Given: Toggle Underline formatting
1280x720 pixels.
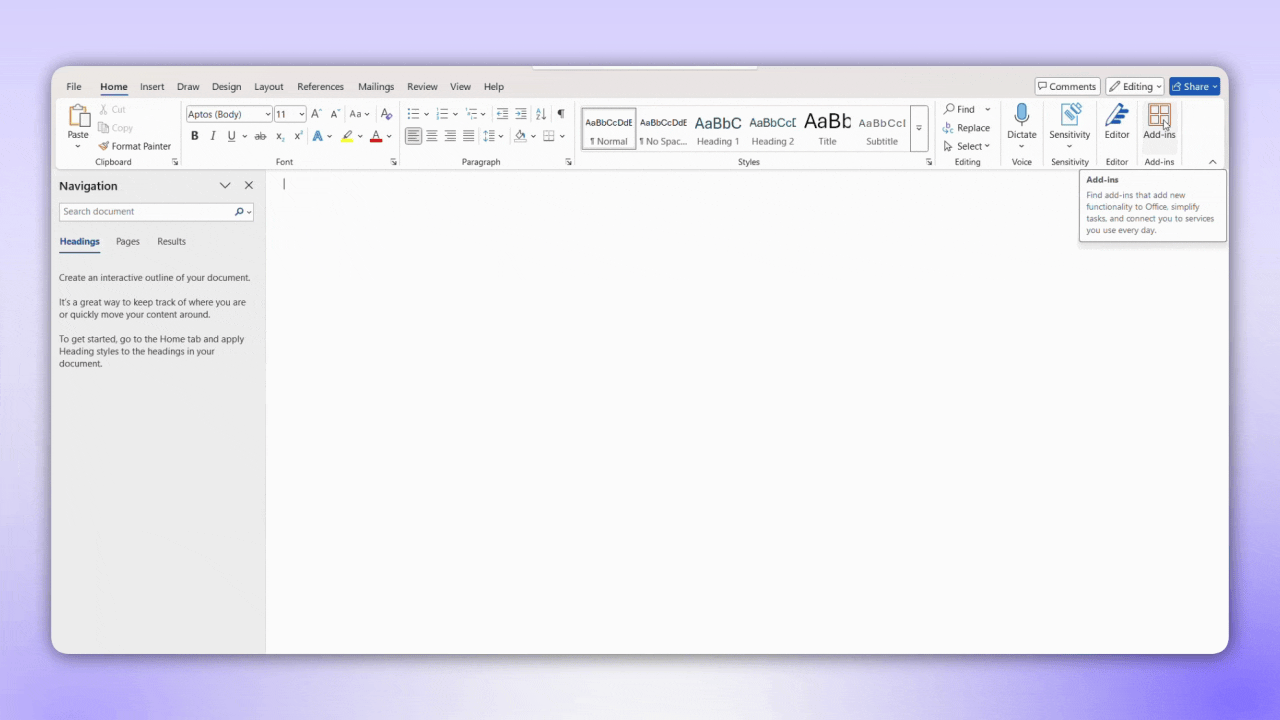Looking at the screenshot, I should [x=231, y=136].
